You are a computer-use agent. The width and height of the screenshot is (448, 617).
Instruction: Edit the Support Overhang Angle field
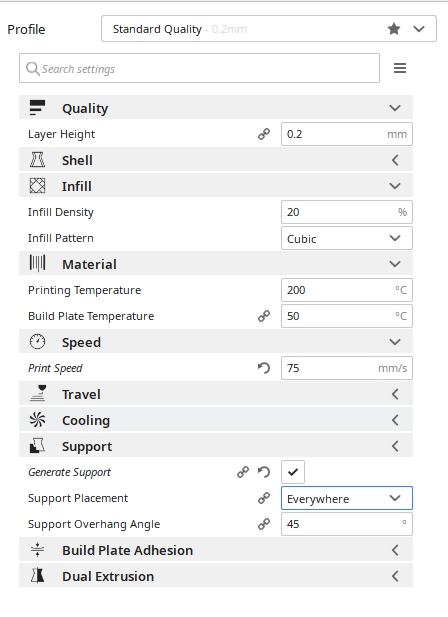(x=347, y=524)
